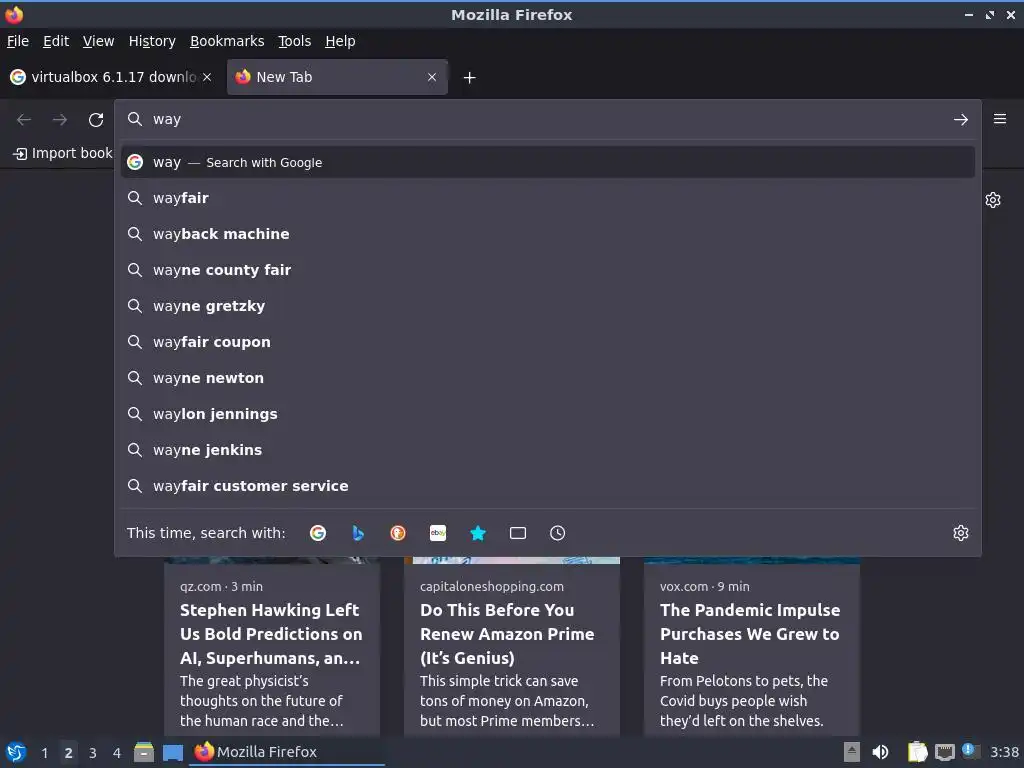Screen dimensions: 1024x768
Task: Open the file manager icon in taskbar
Action: point(144,752)
